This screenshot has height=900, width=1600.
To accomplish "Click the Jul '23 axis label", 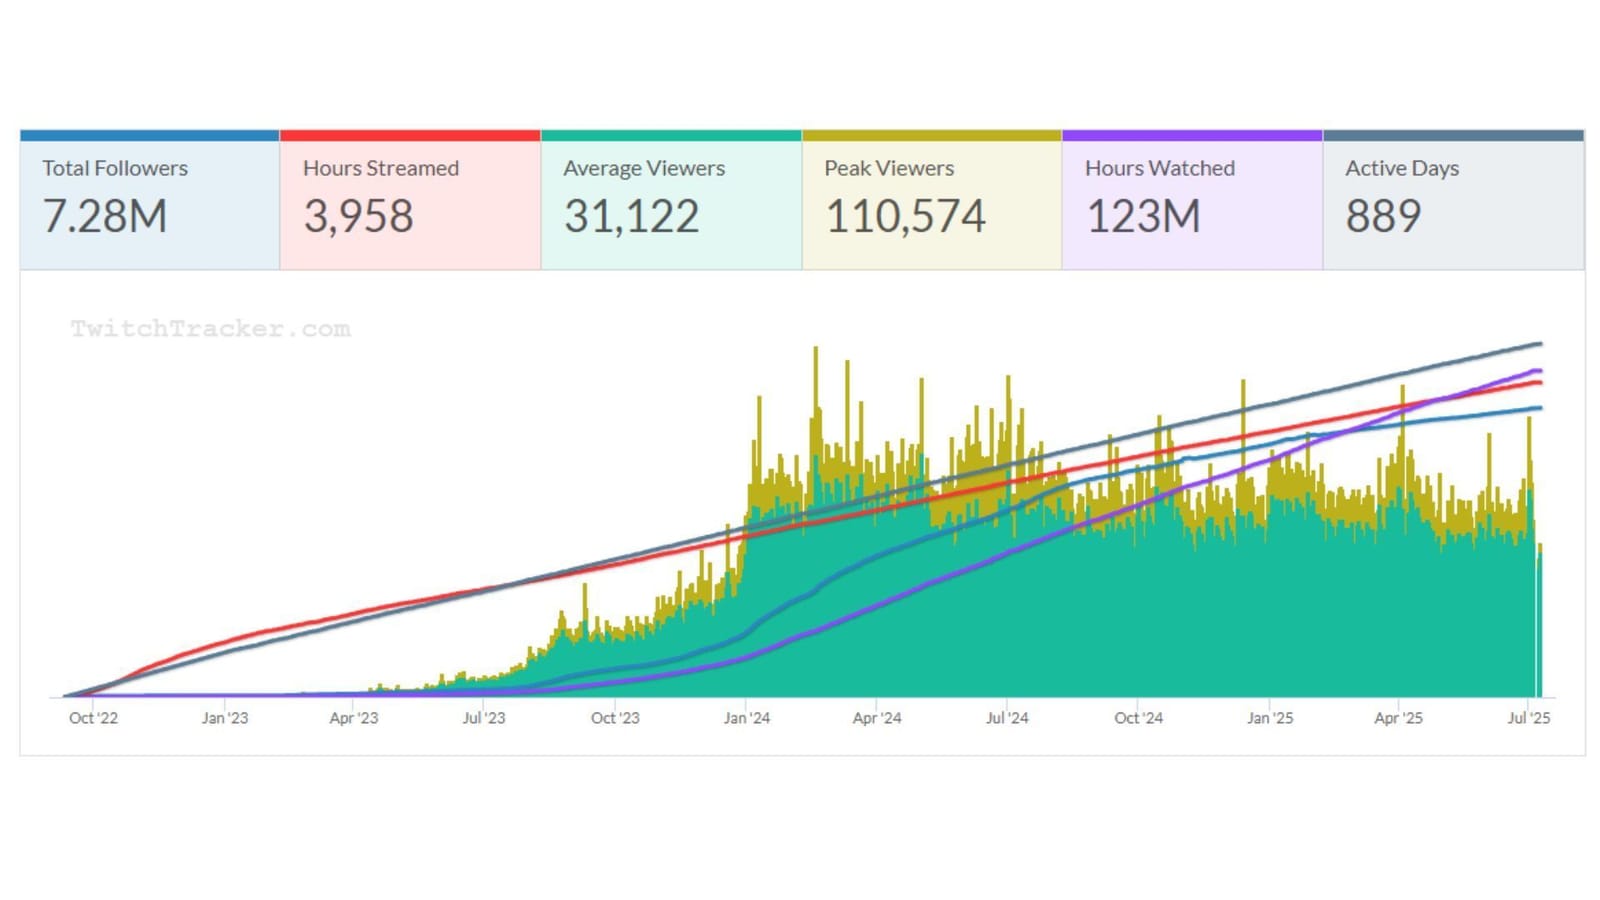I will (x=484, y=718).
